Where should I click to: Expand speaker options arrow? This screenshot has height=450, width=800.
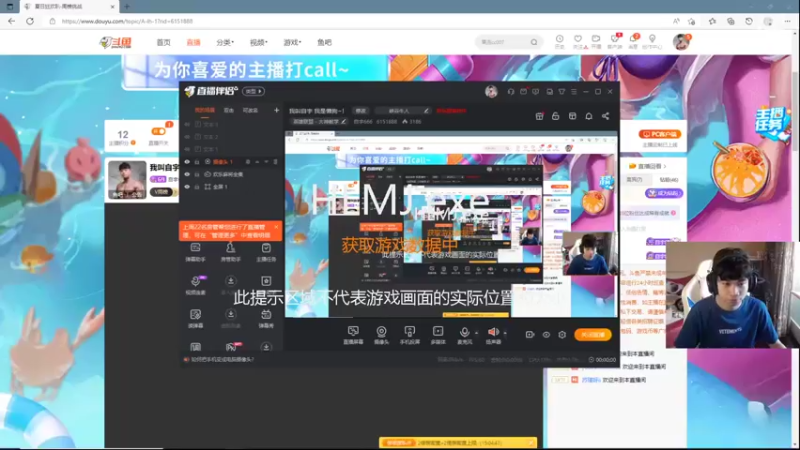[x=505, y=333]
